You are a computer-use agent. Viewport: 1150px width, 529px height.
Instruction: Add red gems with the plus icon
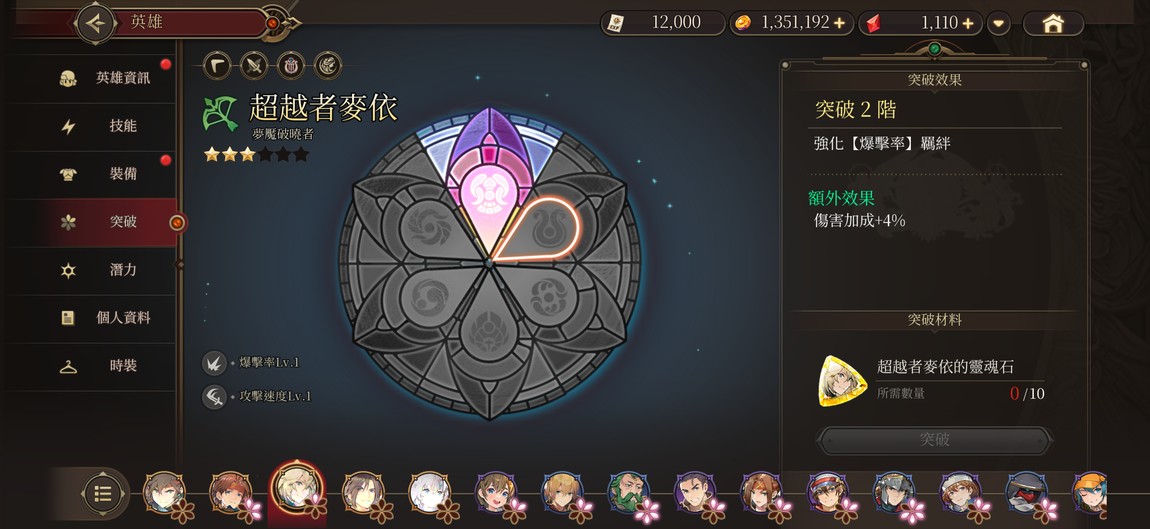(x=968, y=23)
